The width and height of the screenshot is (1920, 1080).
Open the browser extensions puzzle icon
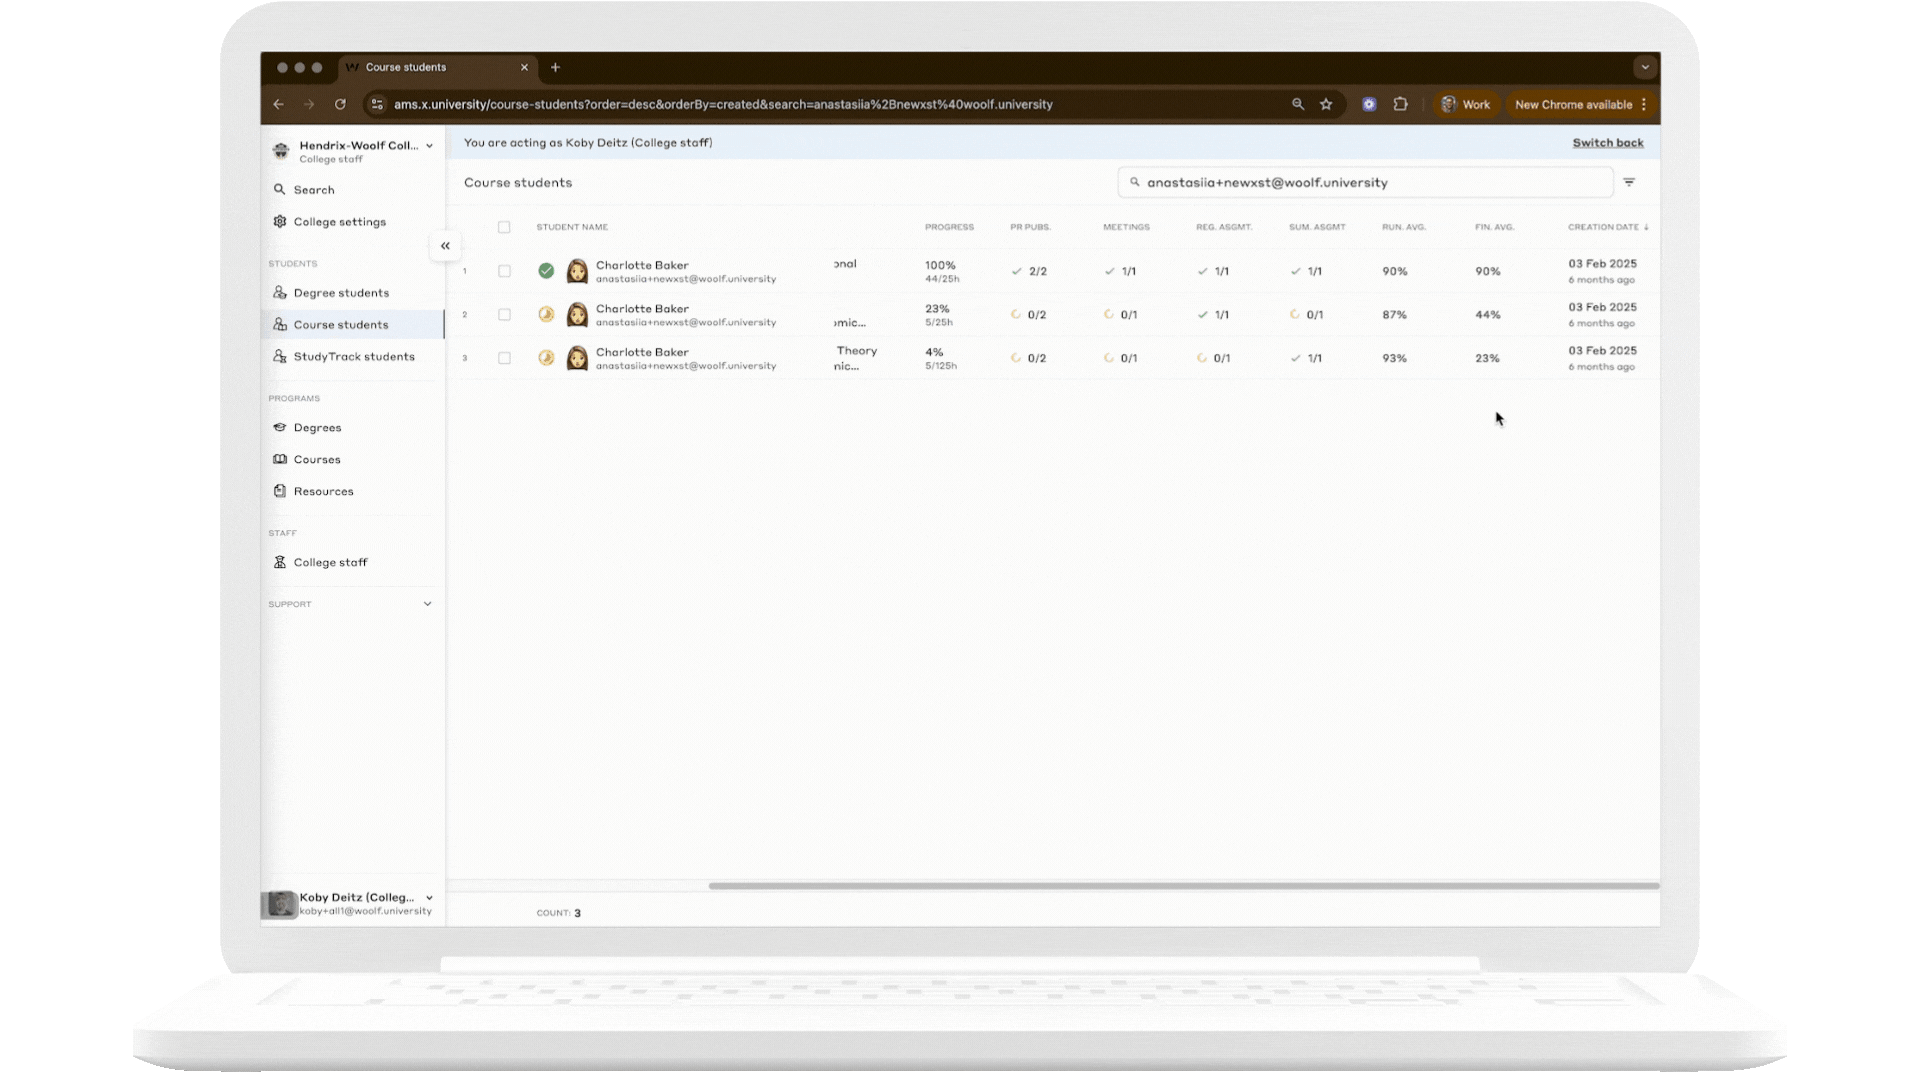[1400, 104]
